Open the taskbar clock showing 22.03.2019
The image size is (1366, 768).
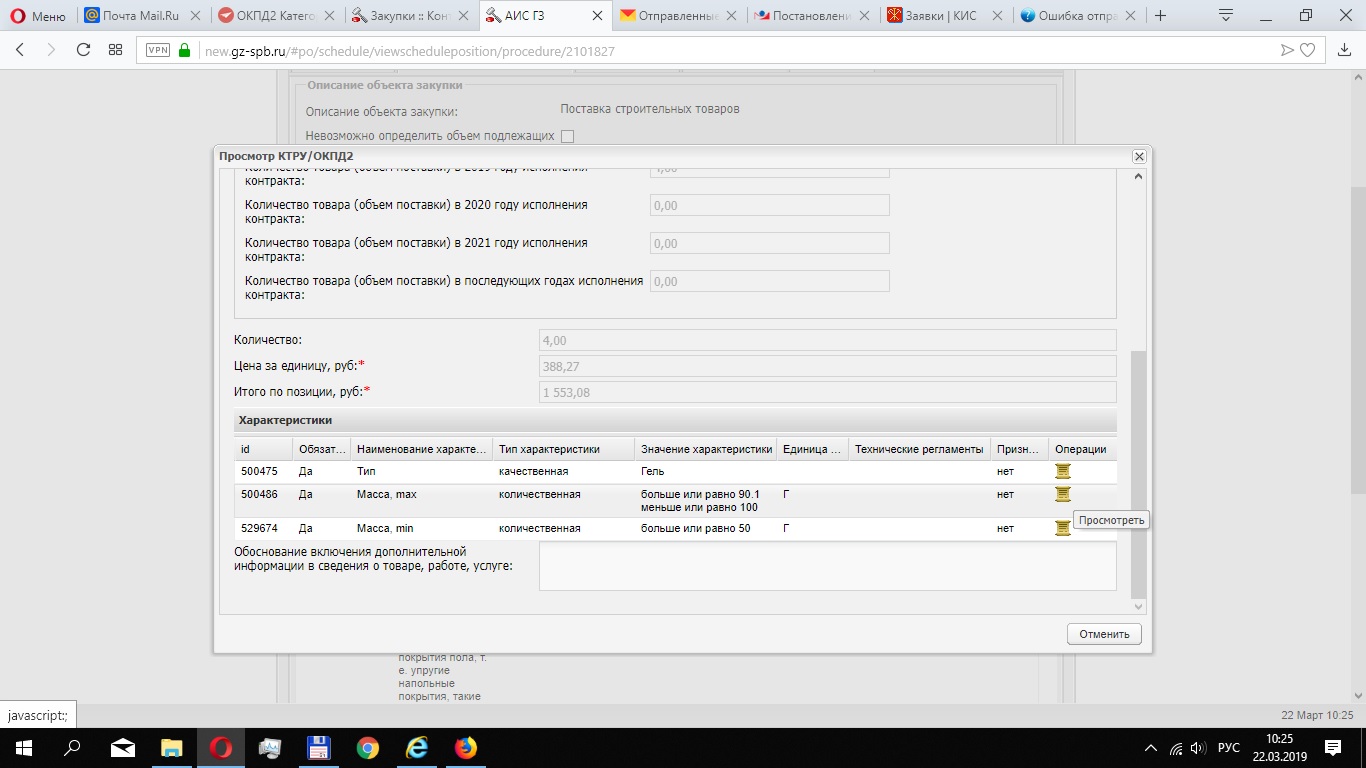click(1280, 747)
